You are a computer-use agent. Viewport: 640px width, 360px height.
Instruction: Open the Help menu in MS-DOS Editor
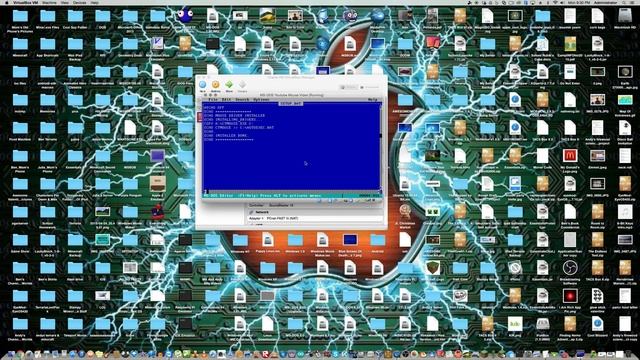coord(373,100)
